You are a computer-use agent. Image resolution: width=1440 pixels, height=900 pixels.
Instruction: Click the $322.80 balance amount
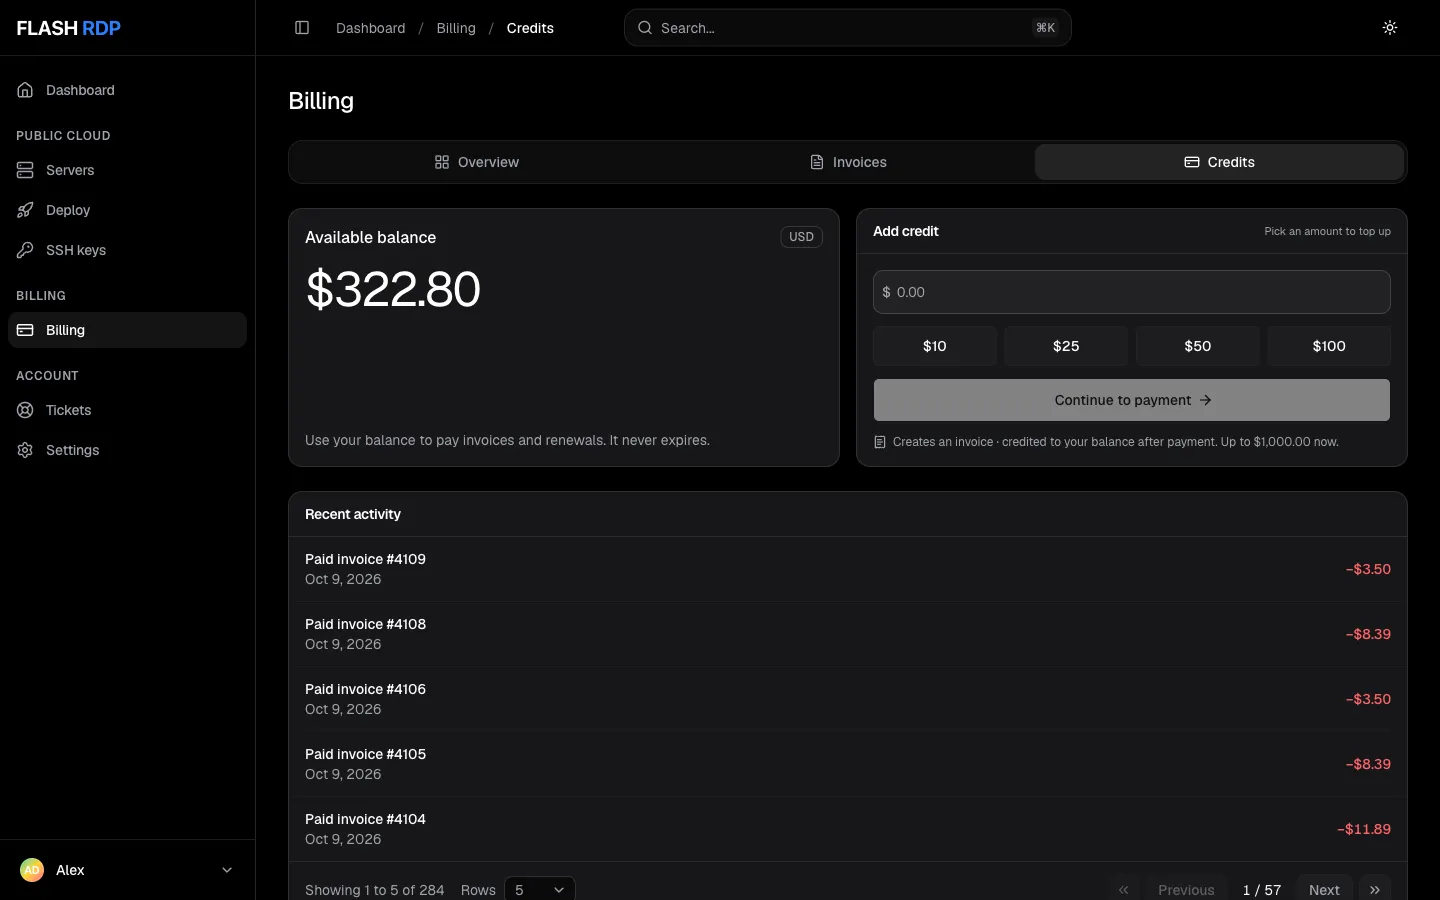coord(393,289)
